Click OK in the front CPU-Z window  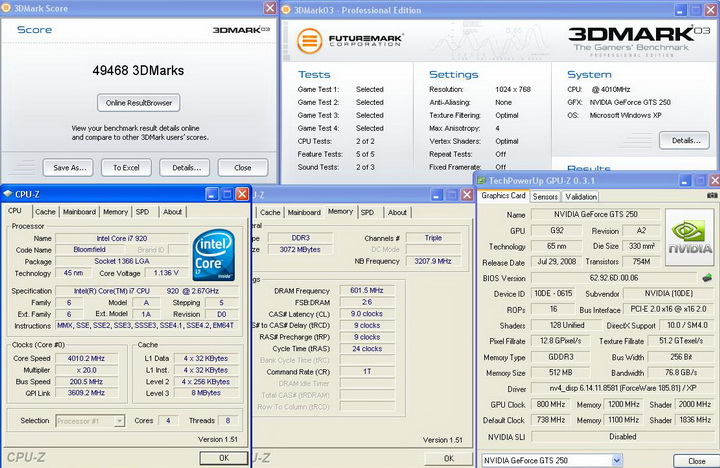tap(224, 458)
